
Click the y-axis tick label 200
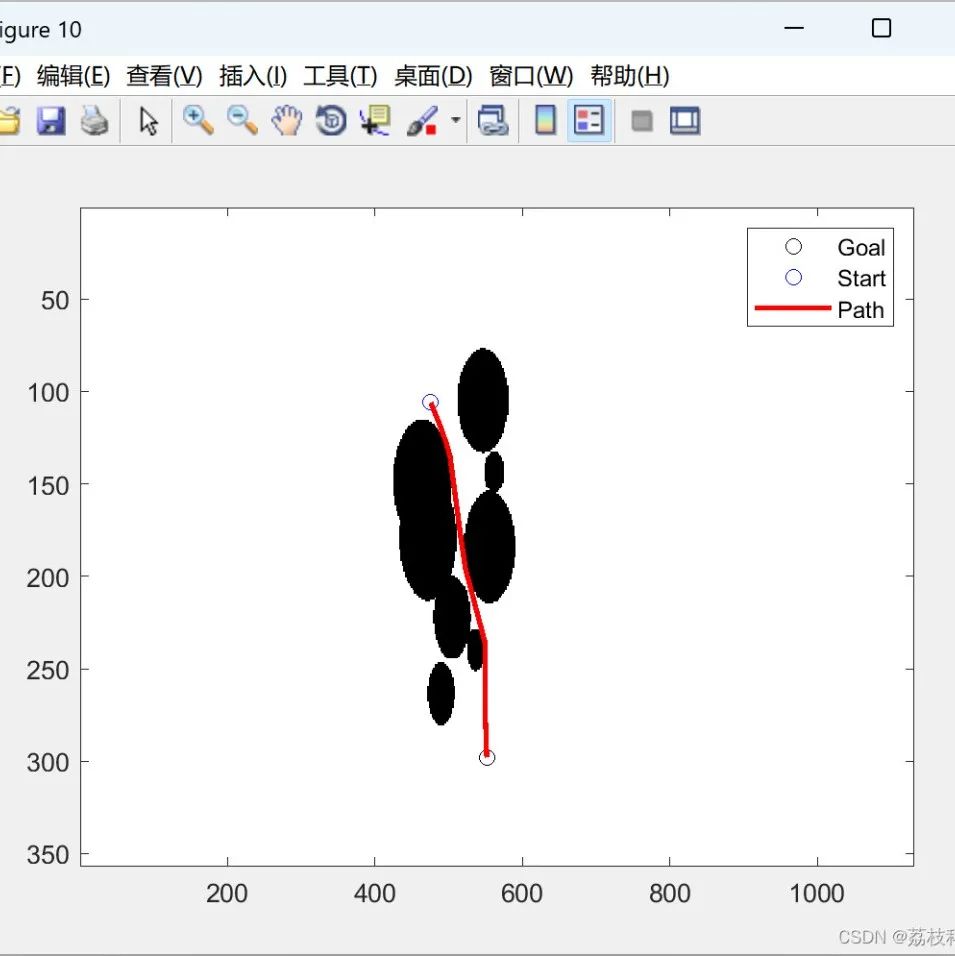click(x=48, y=577)
